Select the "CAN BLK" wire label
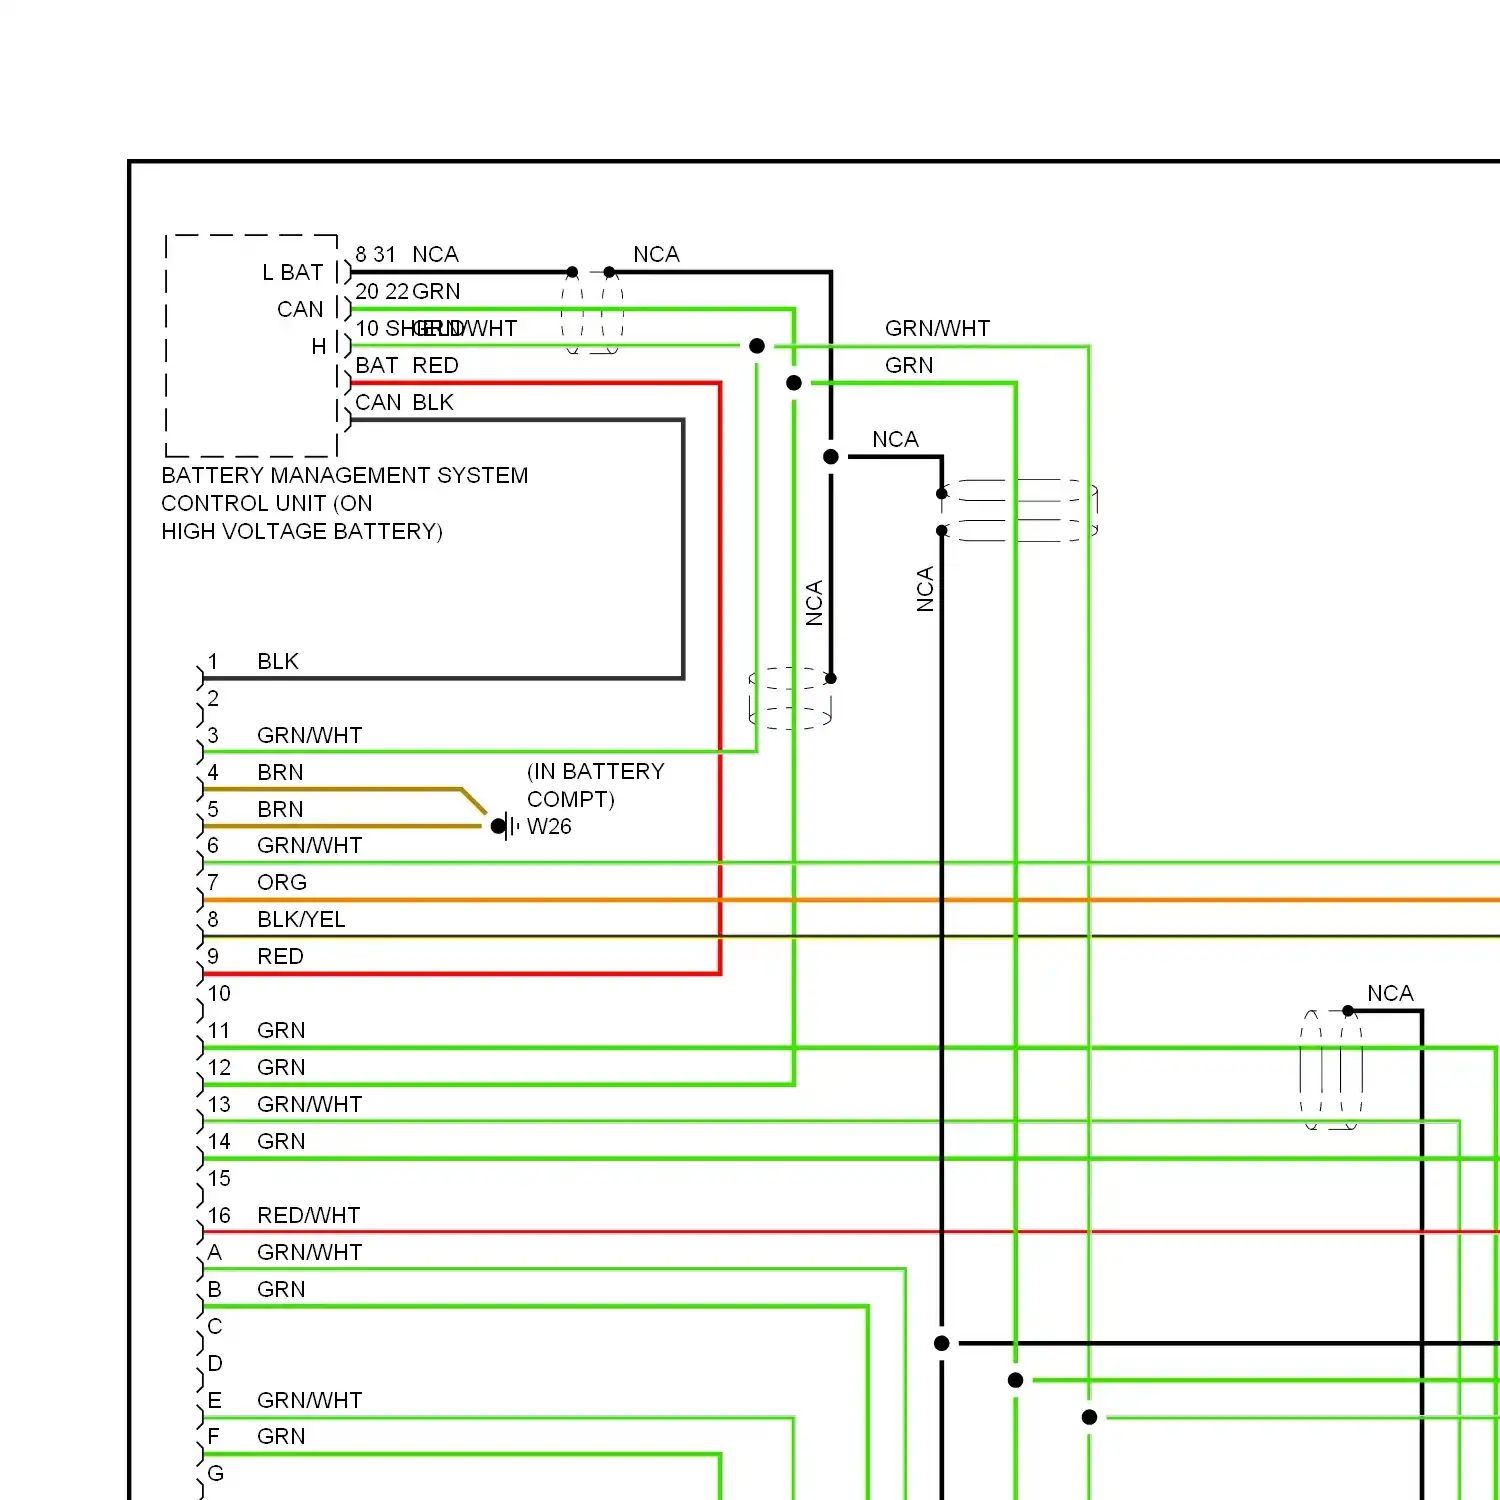Viewport: 1500px width, 1500px height. (x=405, y=402)
